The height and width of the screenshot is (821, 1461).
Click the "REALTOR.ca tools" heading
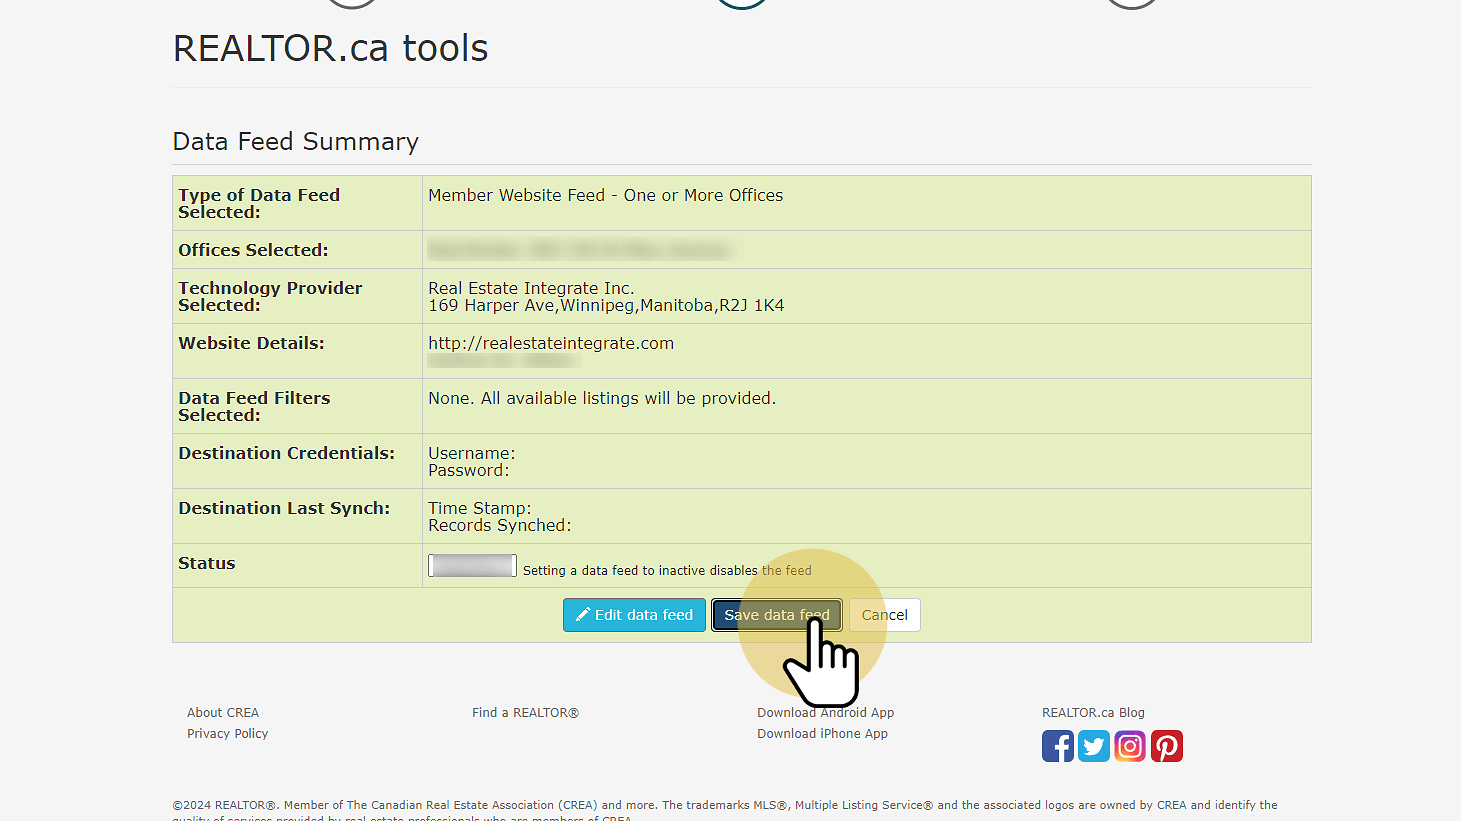pos(331,48)
